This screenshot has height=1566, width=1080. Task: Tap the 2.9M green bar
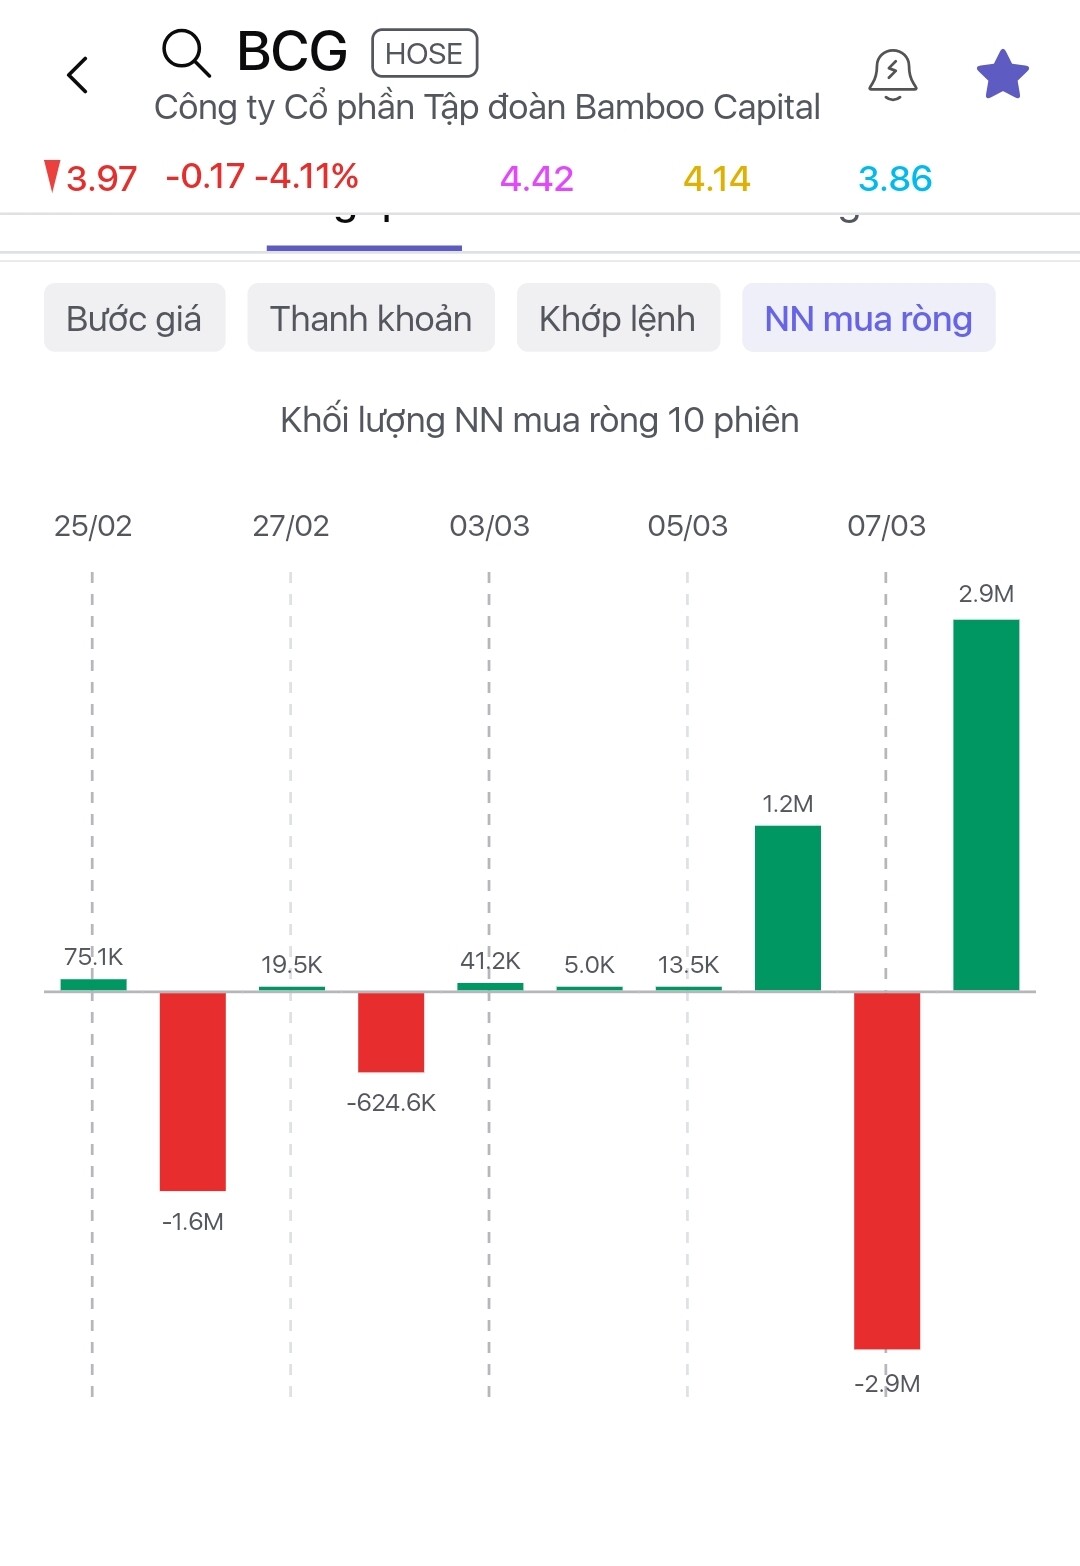[986, 804]
